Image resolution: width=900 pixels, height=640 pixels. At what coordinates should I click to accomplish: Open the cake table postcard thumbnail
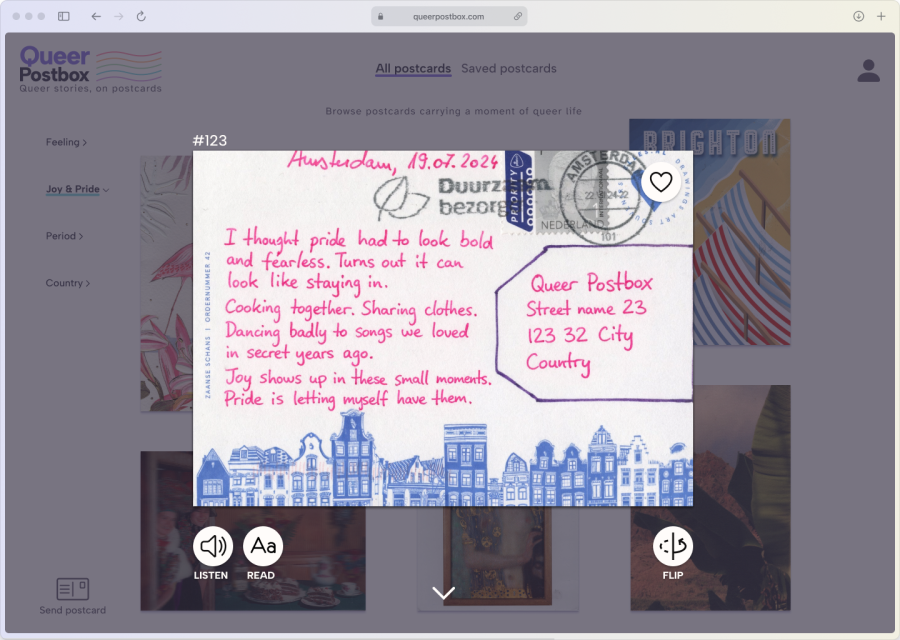click(253, 558)
